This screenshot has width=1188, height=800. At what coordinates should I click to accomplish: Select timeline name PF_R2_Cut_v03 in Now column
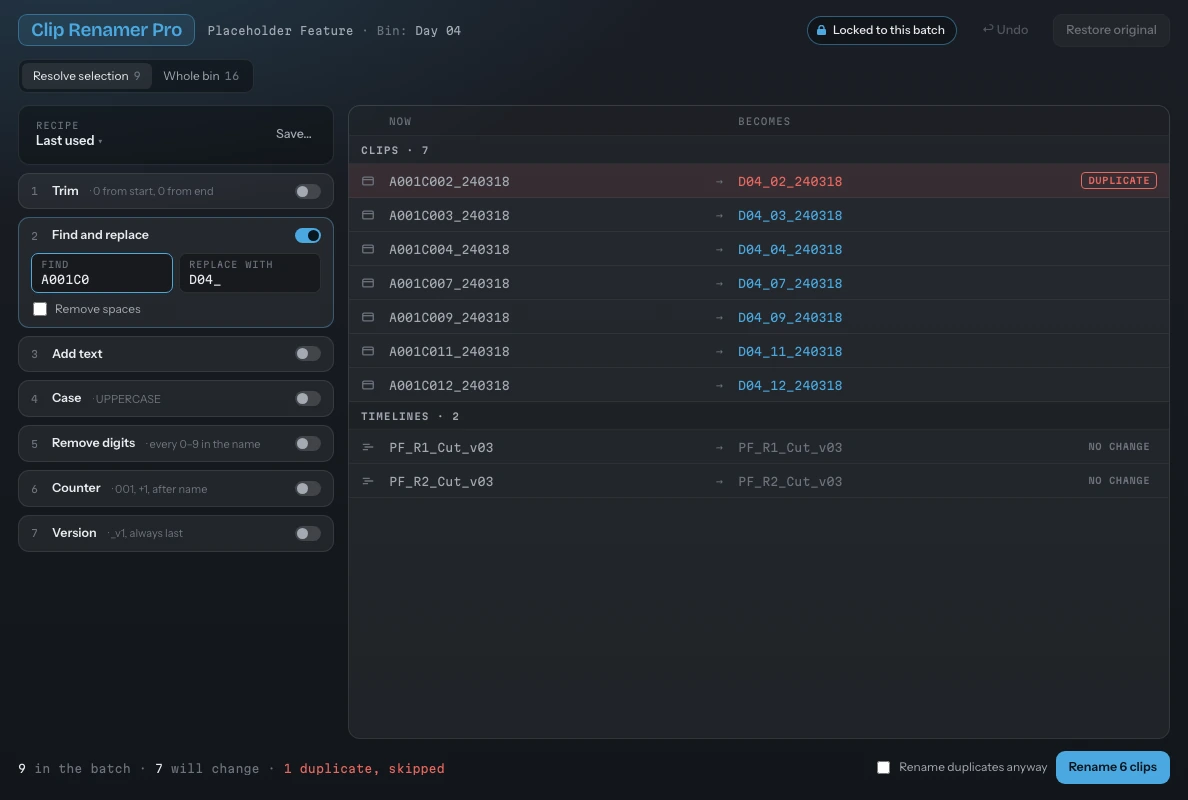tap(441, 481)
